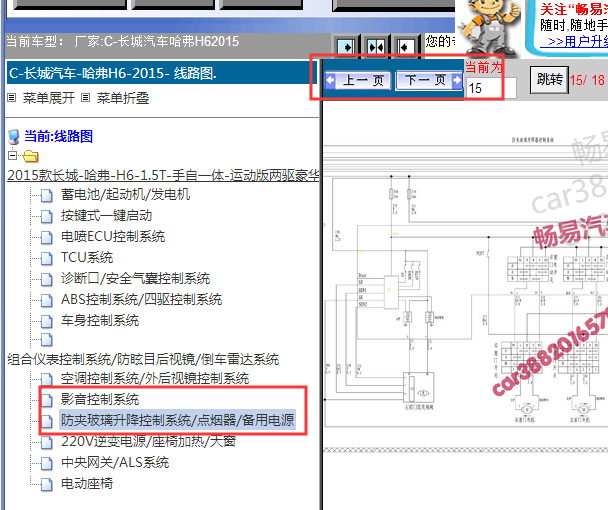Screen dimensions: 608x510
Task: Click page icon beside 防夹玻璃升降控制系统
Action: [x=47, y=420]
